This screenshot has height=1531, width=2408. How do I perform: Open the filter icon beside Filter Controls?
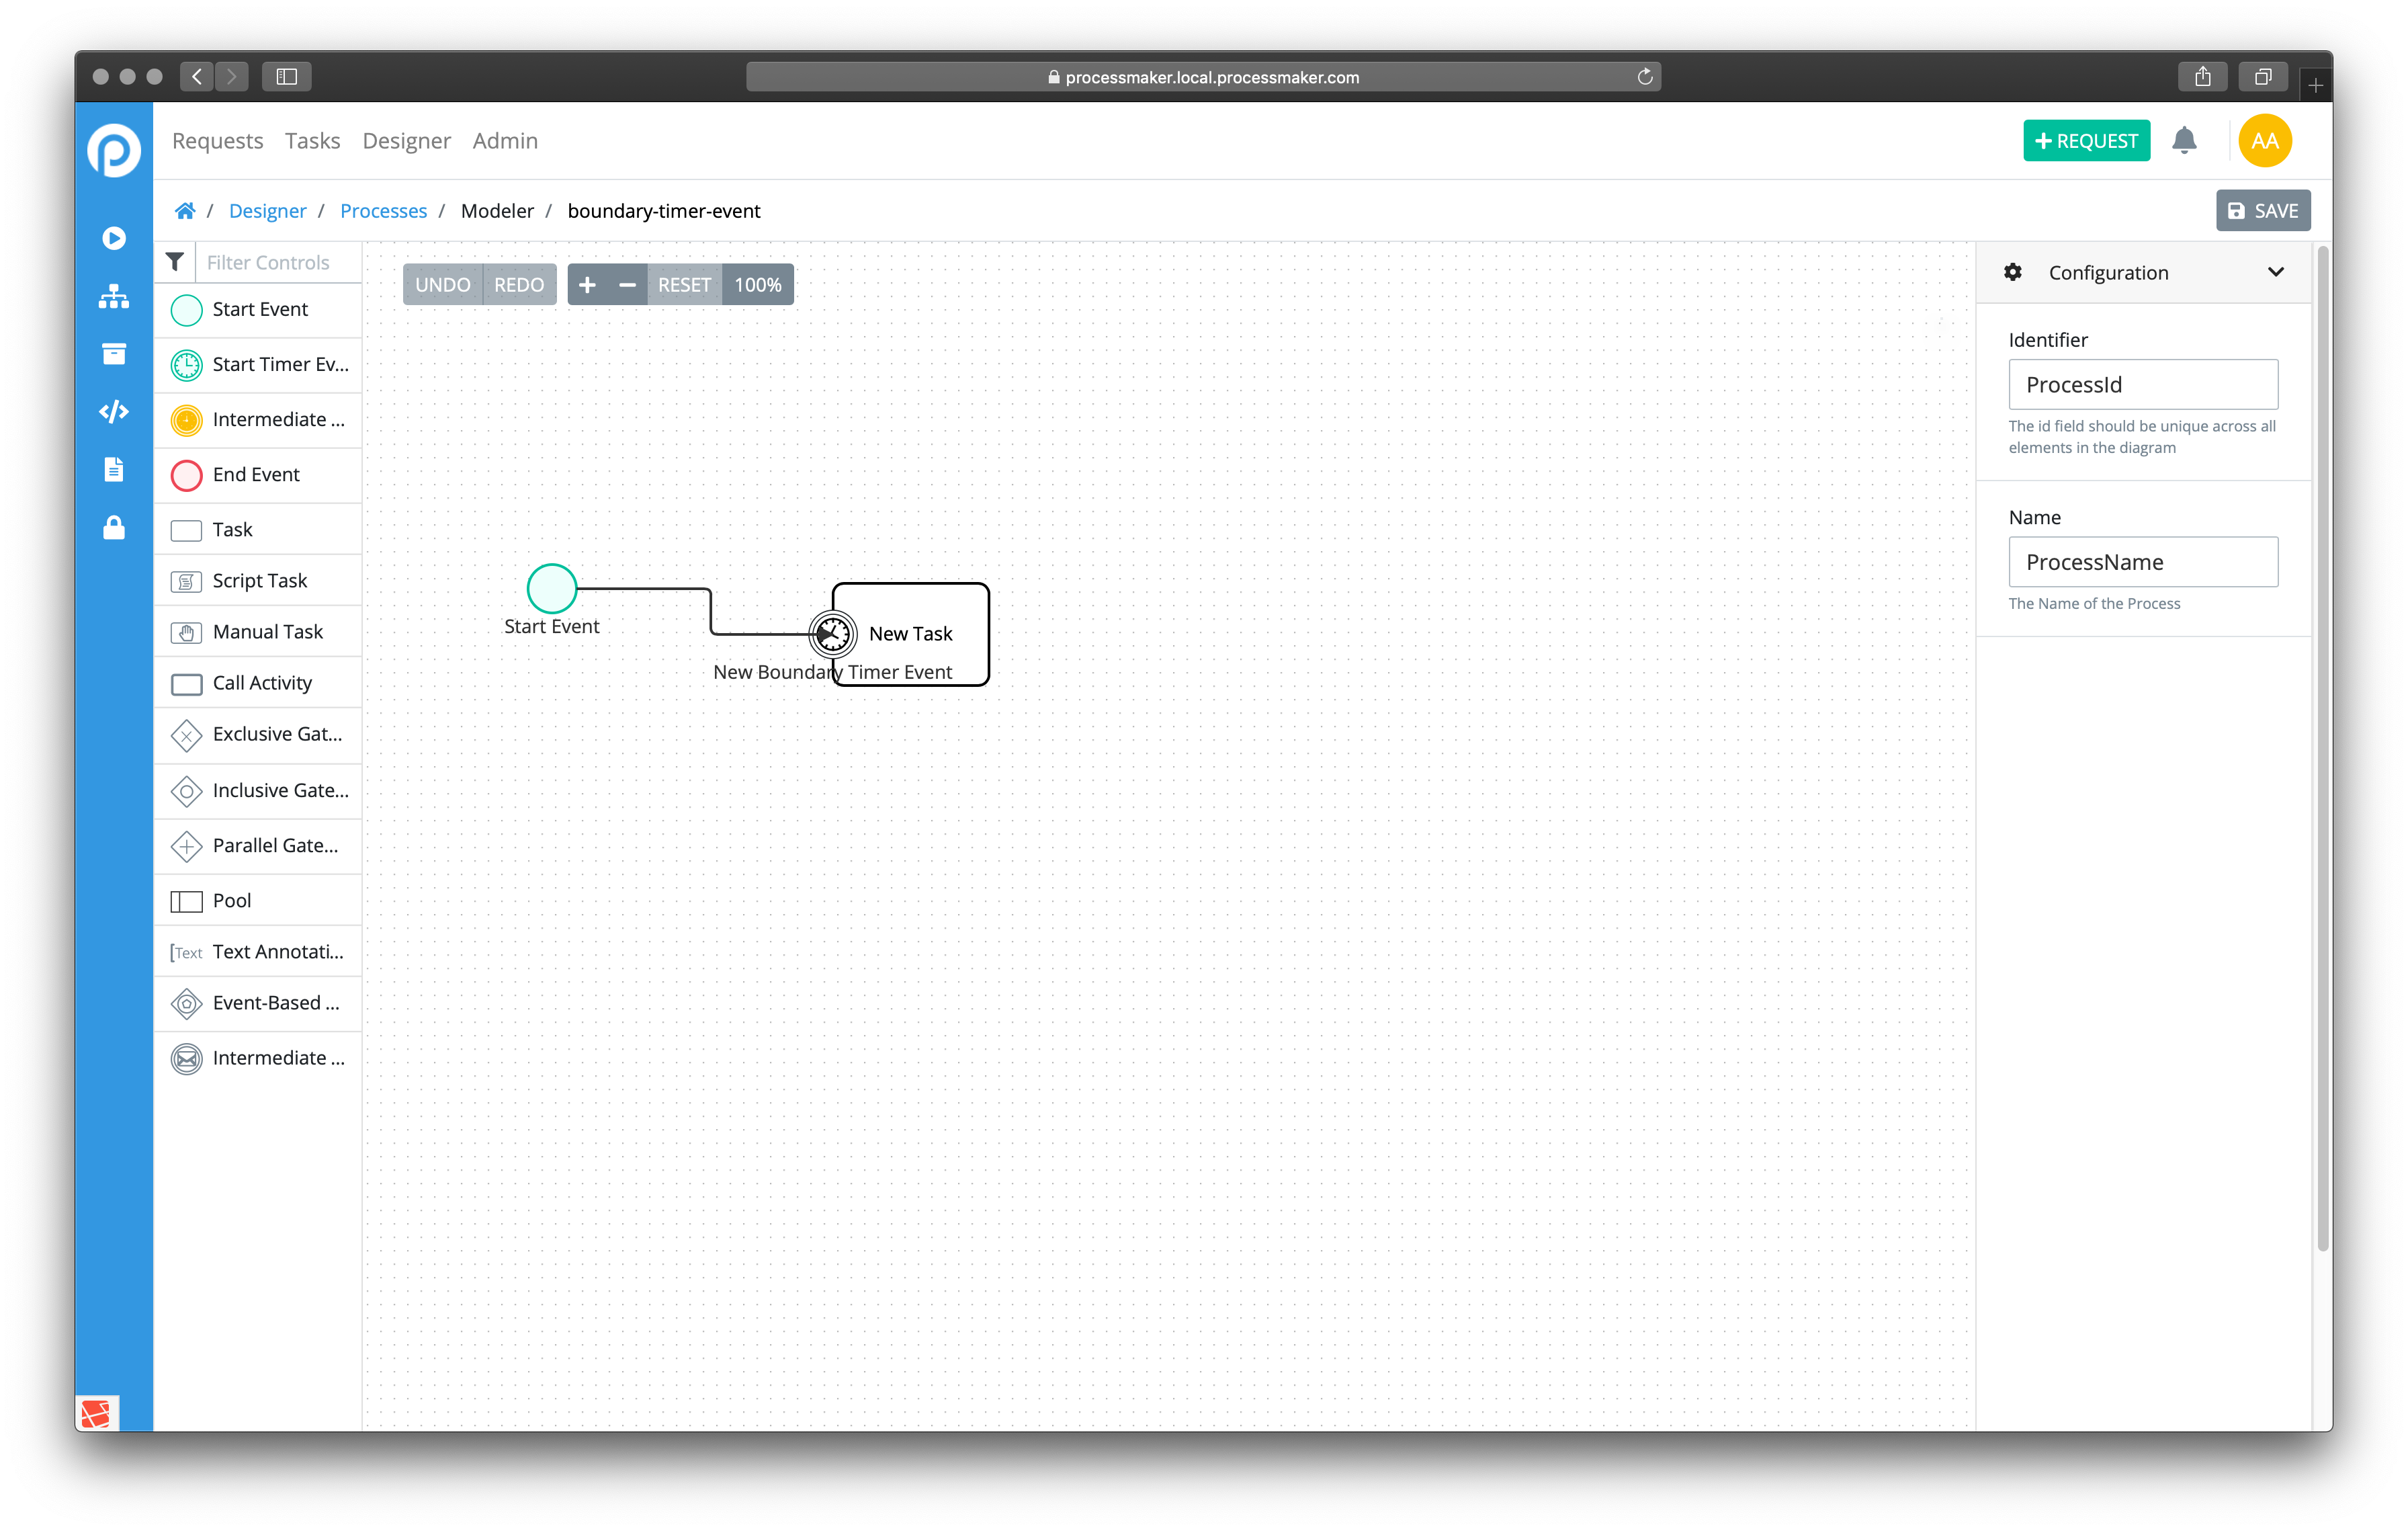pyautogui.click(x=175, y=261)
